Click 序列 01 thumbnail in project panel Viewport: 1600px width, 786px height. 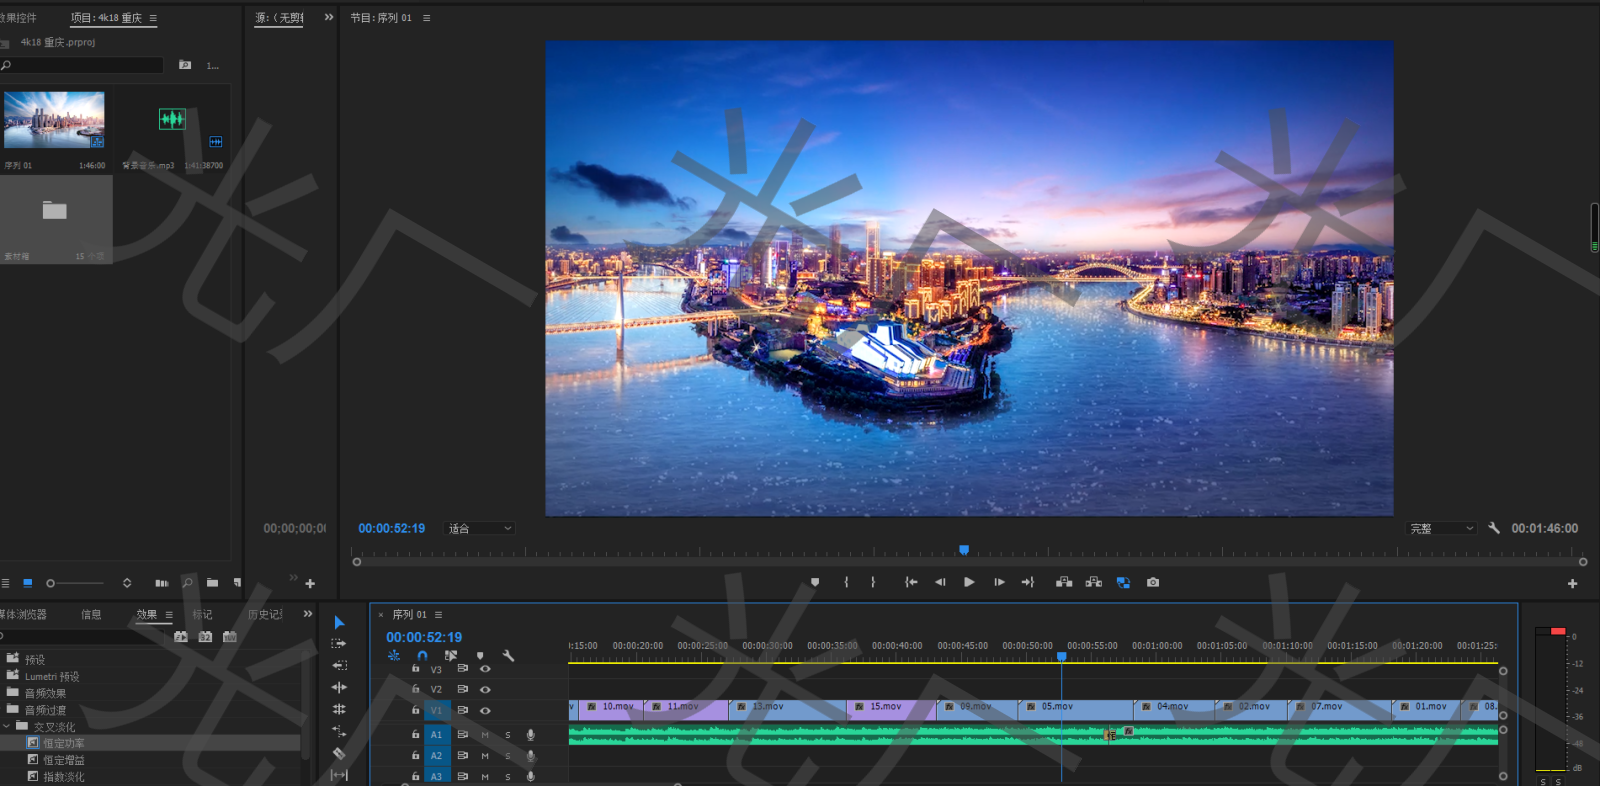point(54,120)
